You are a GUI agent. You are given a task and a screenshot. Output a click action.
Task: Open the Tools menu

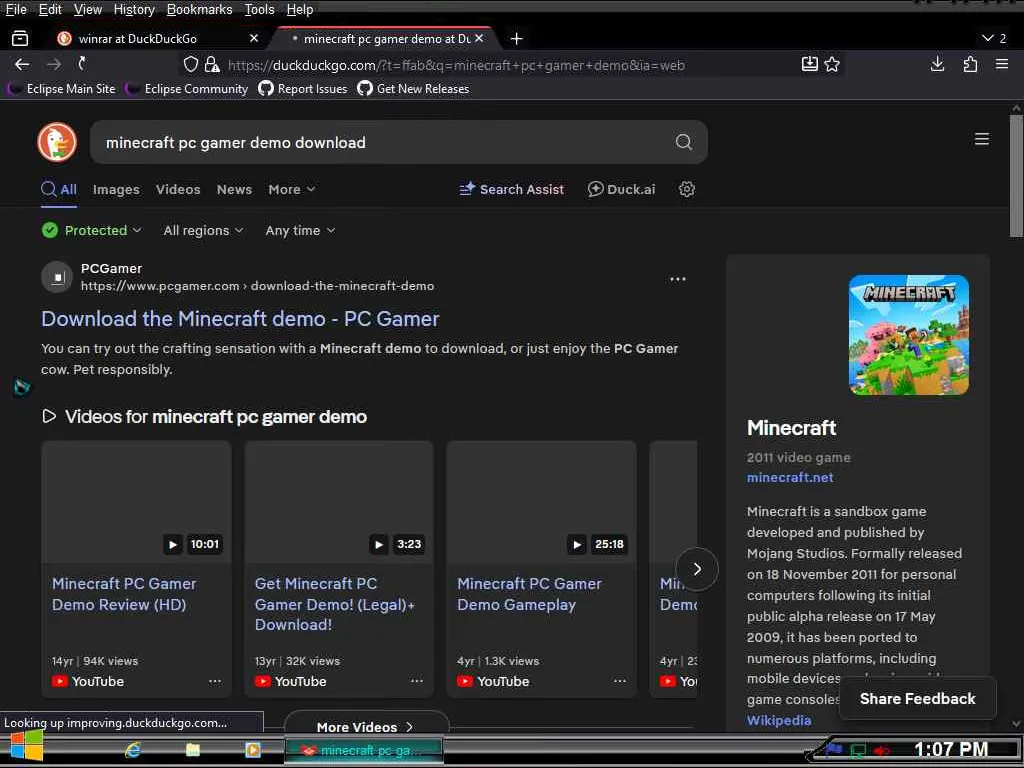tap(259, 10)
